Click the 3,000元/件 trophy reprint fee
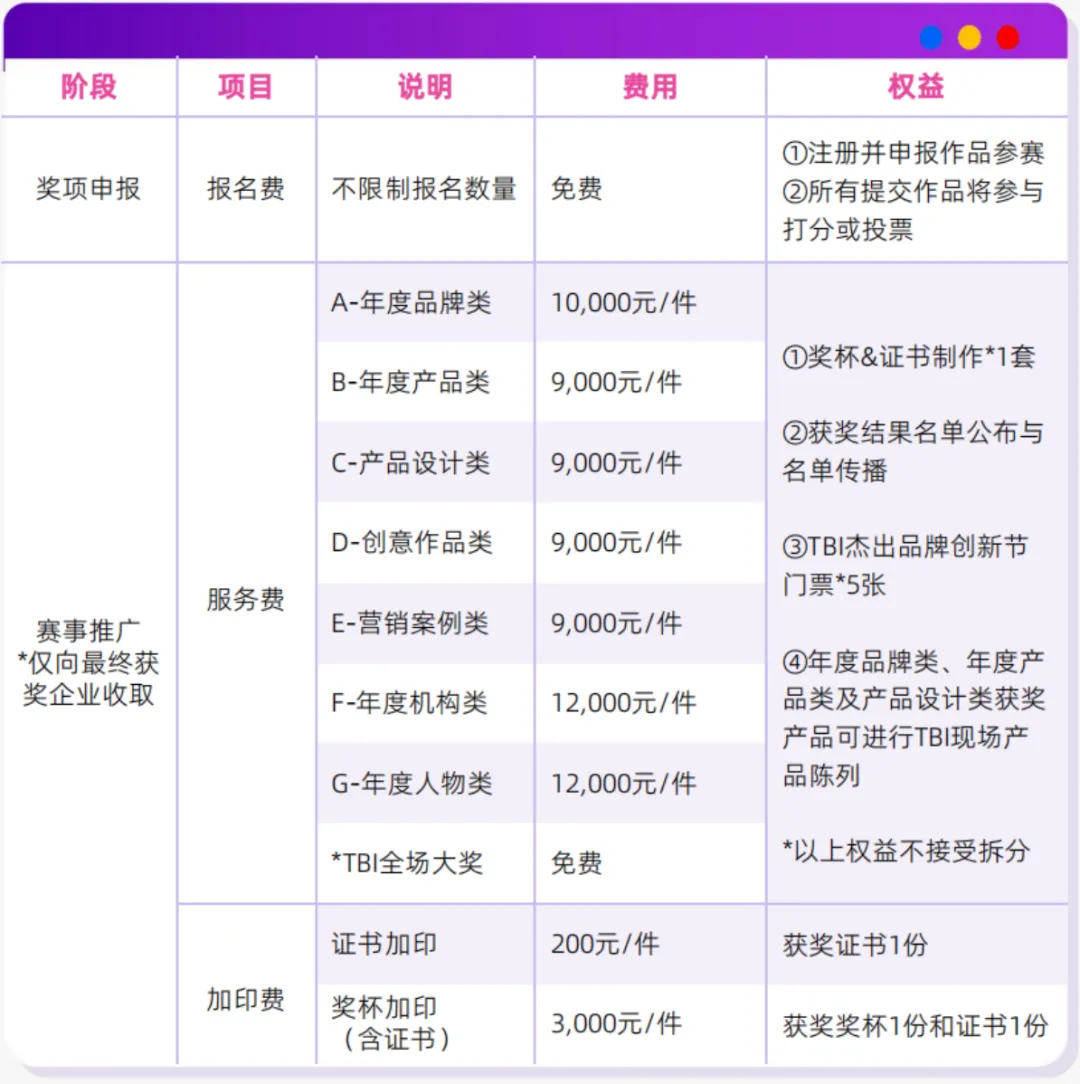Viewport: 1080px width, 1084px height. click(x=616, y=1023)
